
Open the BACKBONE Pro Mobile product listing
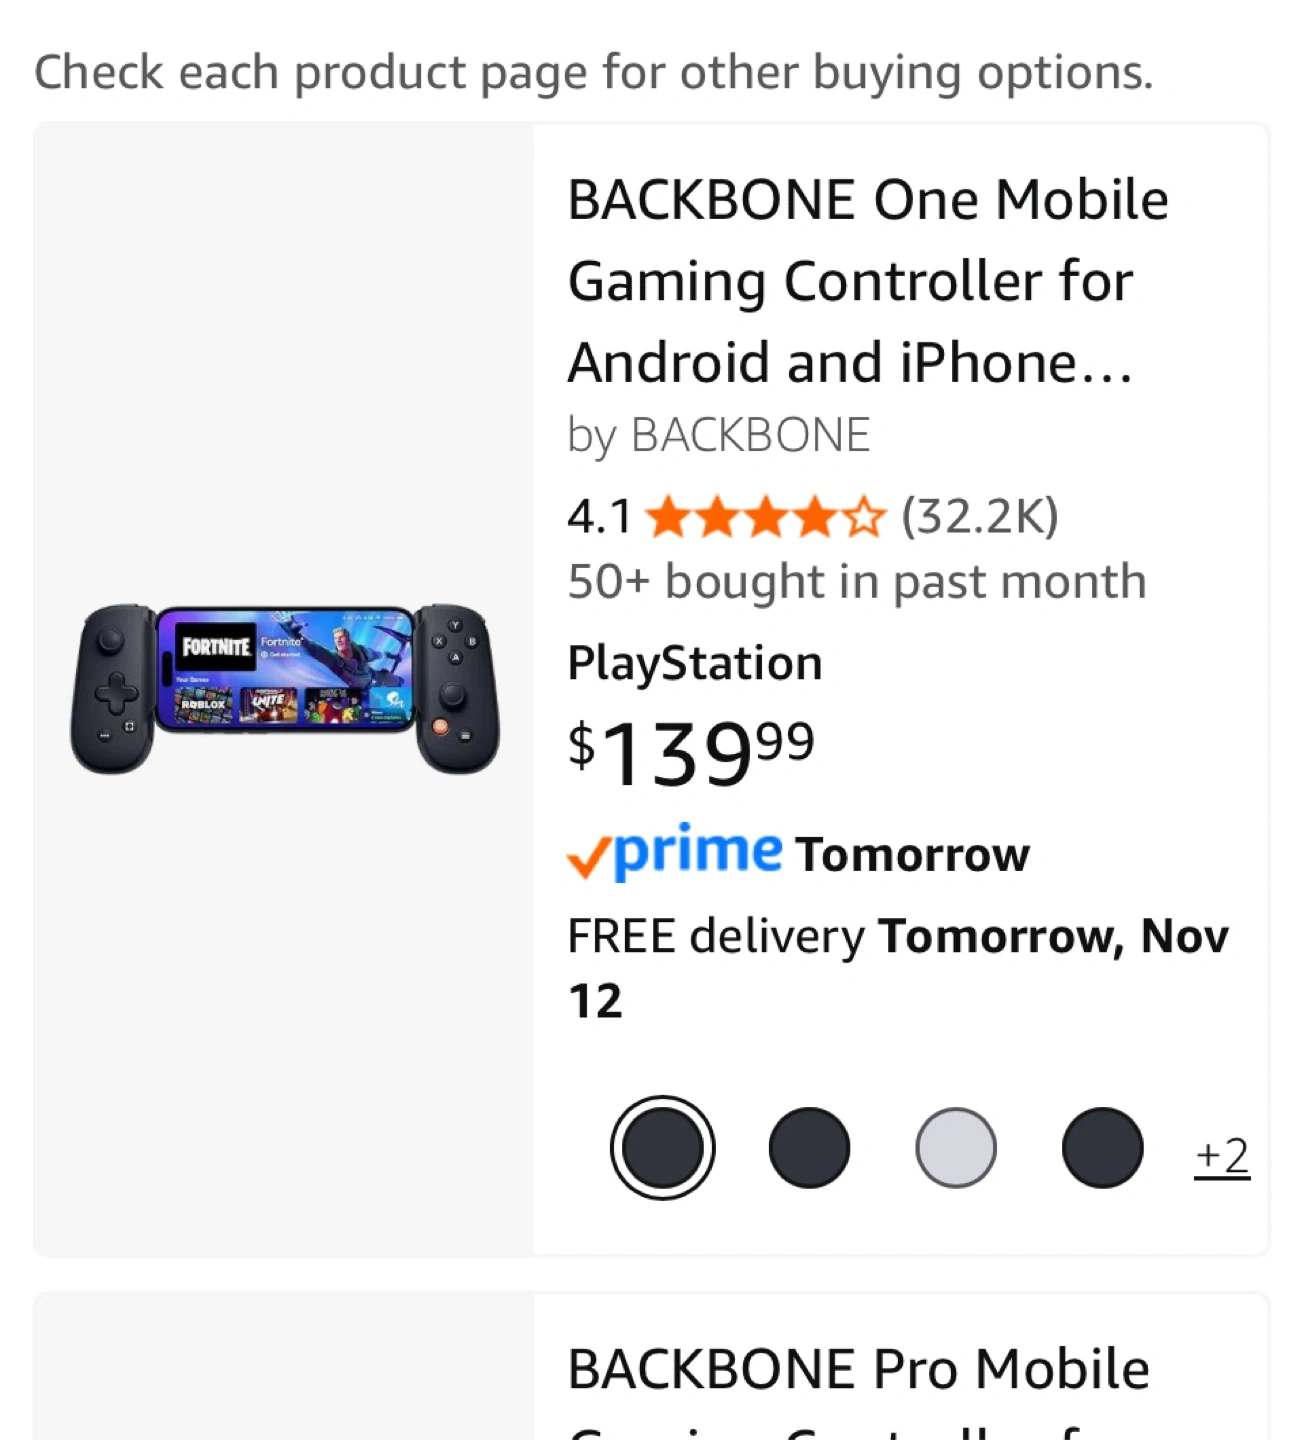[858, 1370]
